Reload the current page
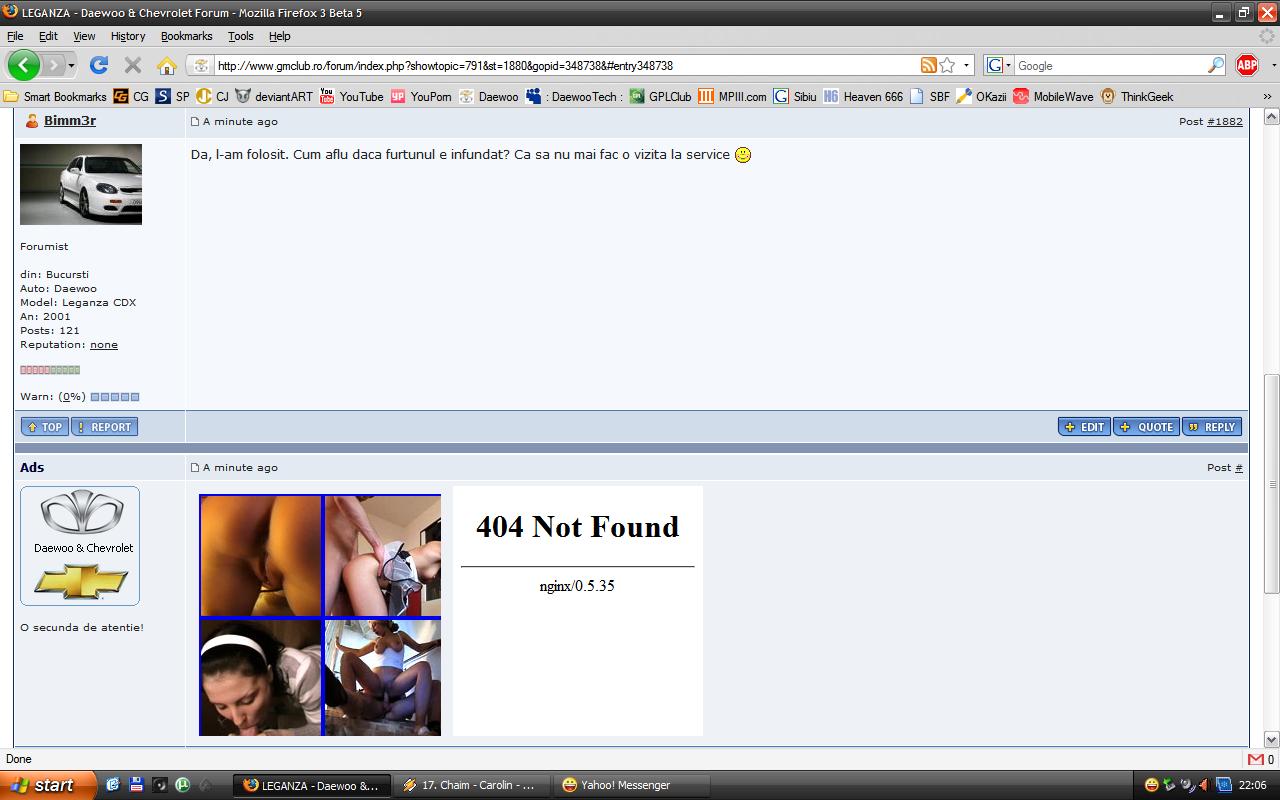1280x800 pixels. (98, 65)
